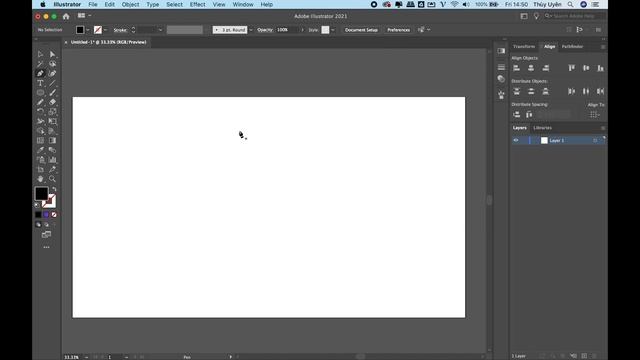Viewport: 640px width, 360px height.
Task: Open Change Screen Mode button
Action: point(46,235)
